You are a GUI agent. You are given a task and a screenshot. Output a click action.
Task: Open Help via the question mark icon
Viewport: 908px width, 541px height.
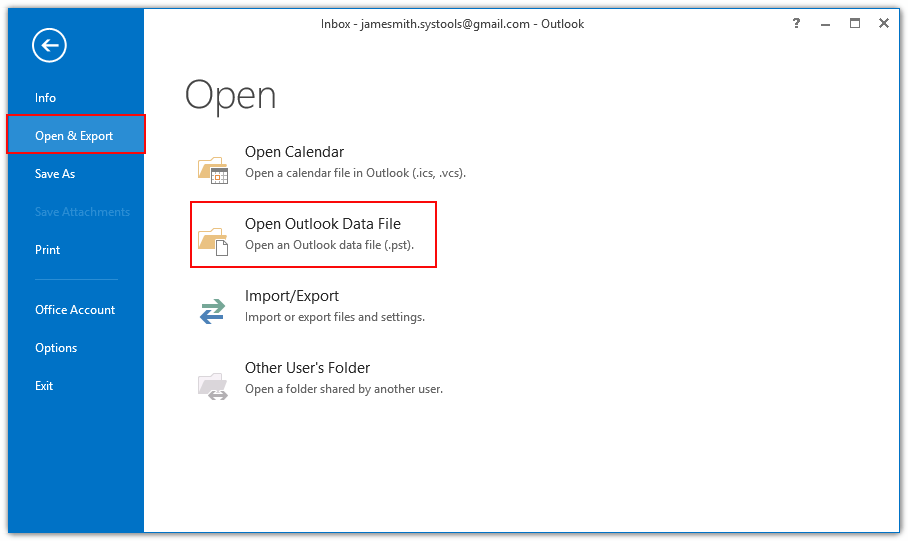coord(797,24)
